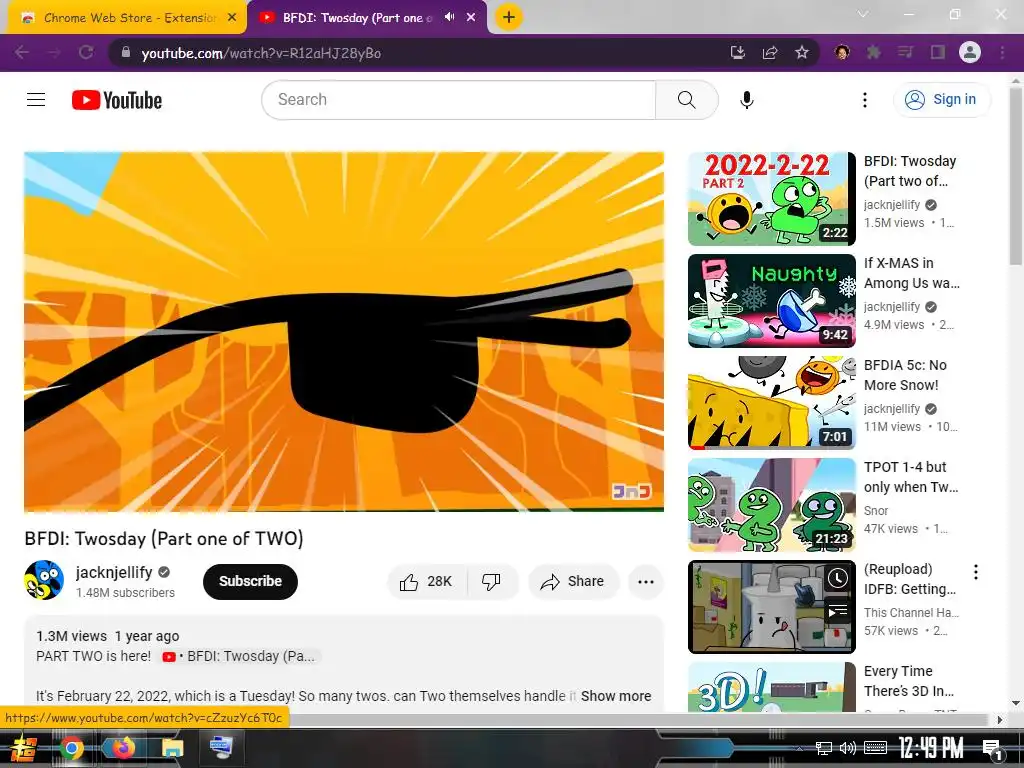The height and width of the screenshot is (768, 1024).
Task: Mute tab using speaker icon
Action: 449,17
